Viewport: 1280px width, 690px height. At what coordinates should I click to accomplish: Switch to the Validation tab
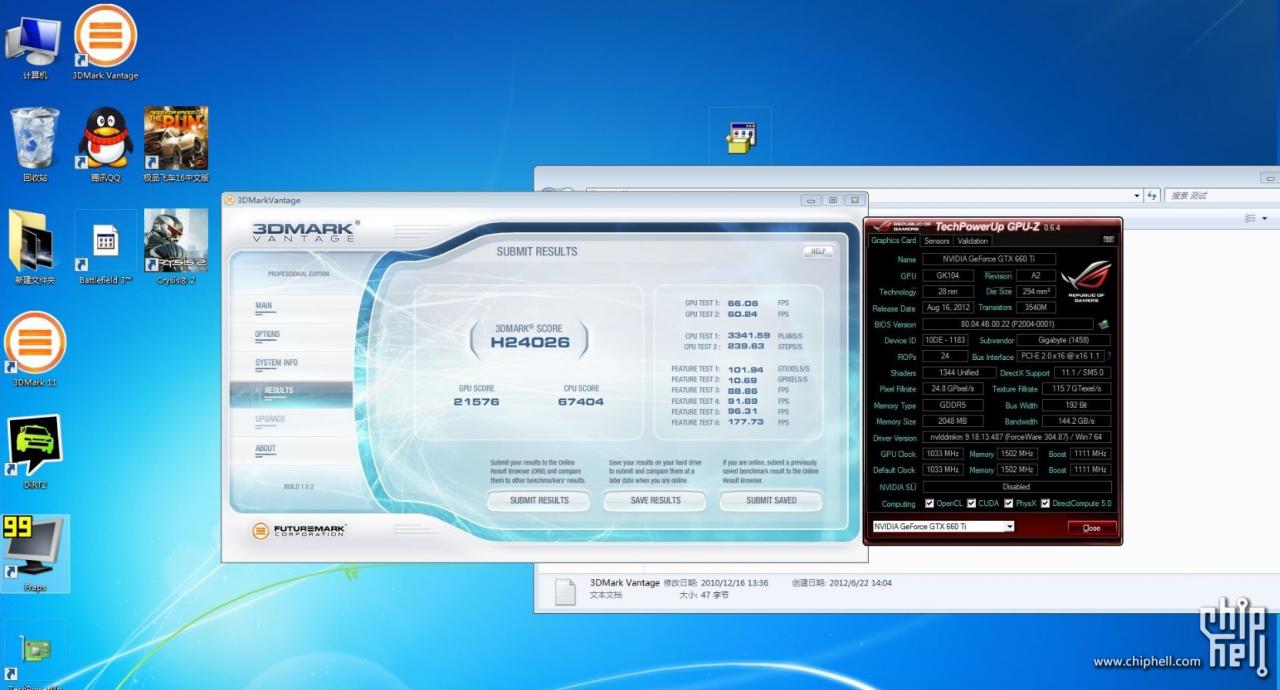point(973,240)
